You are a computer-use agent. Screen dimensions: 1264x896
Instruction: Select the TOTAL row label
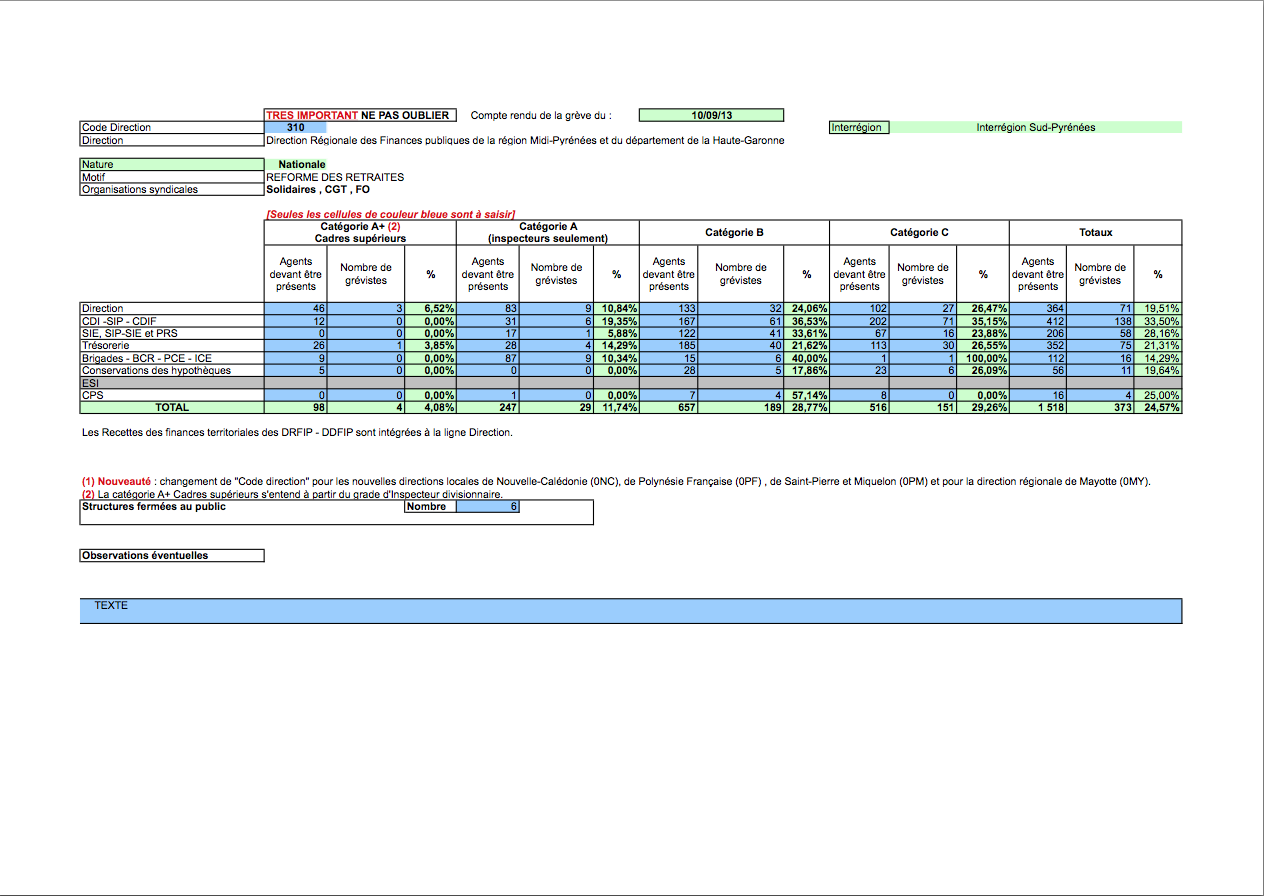172,408
